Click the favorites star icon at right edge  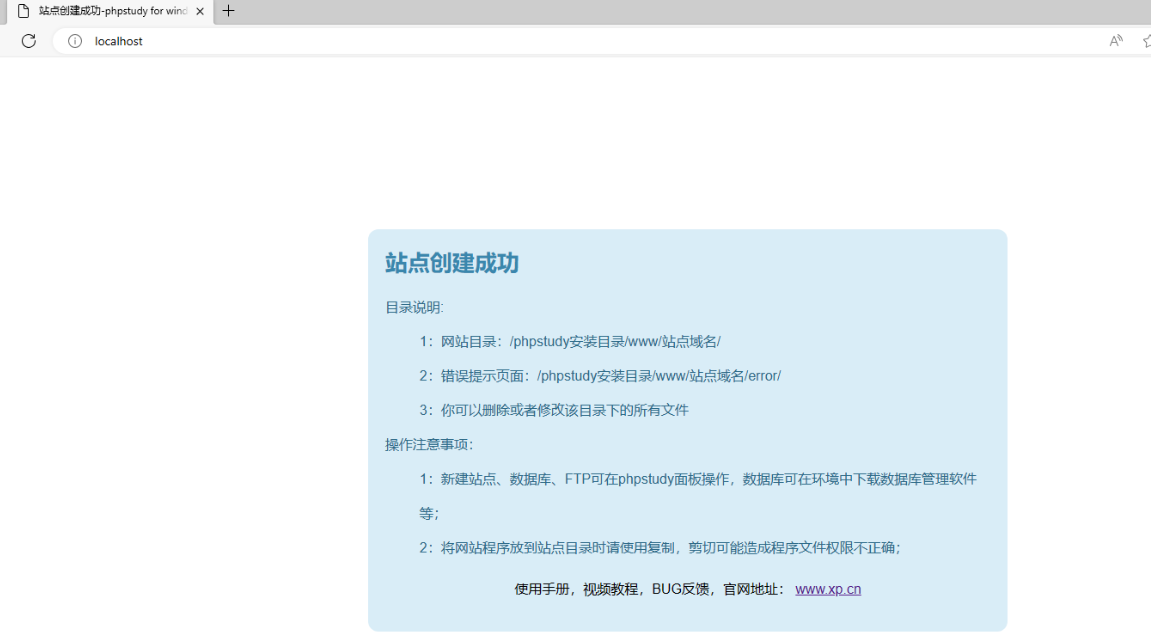1146,41
